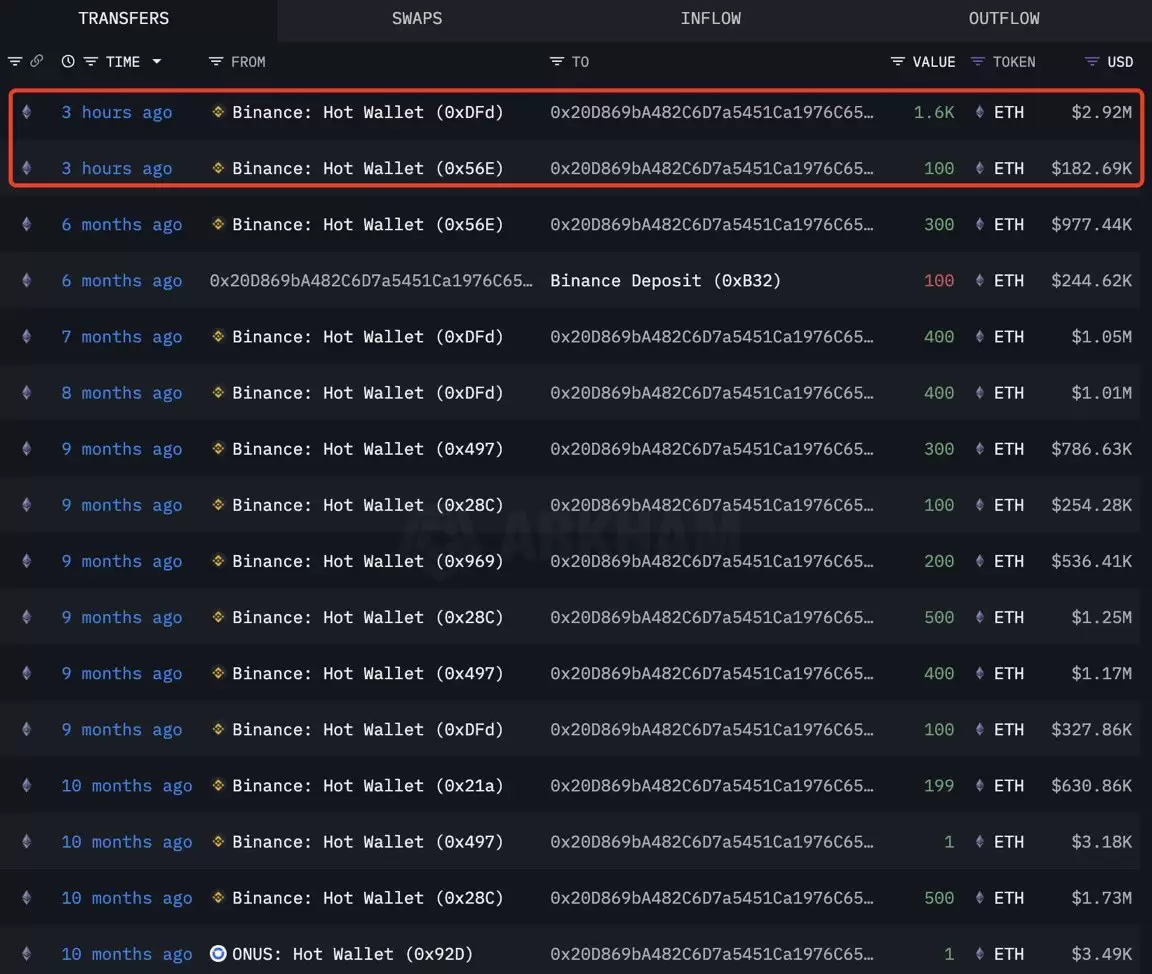1152x974 pixels.
Task: Click the clock icon beside TIME
Action: tap(68, 62)
